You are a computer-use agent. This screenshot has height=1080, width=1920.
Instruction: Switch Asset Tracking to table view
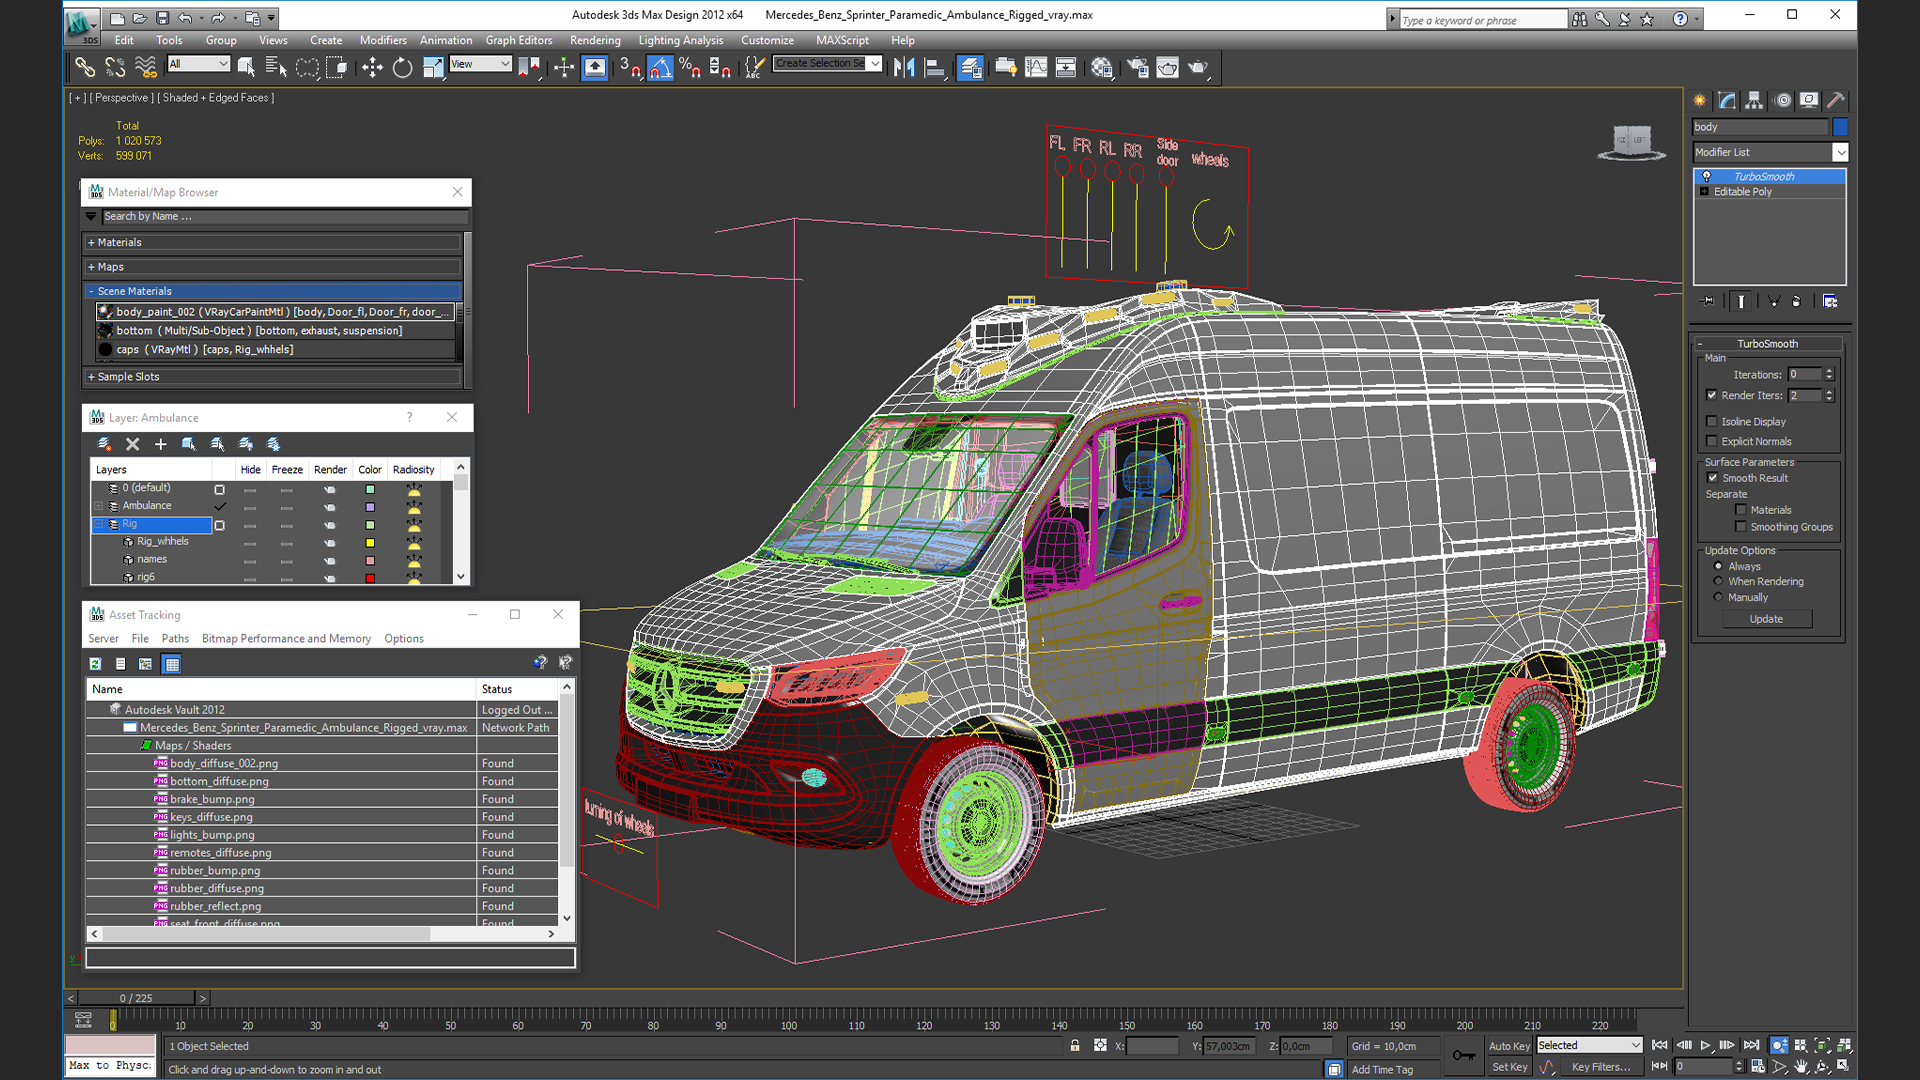(172, 664)
